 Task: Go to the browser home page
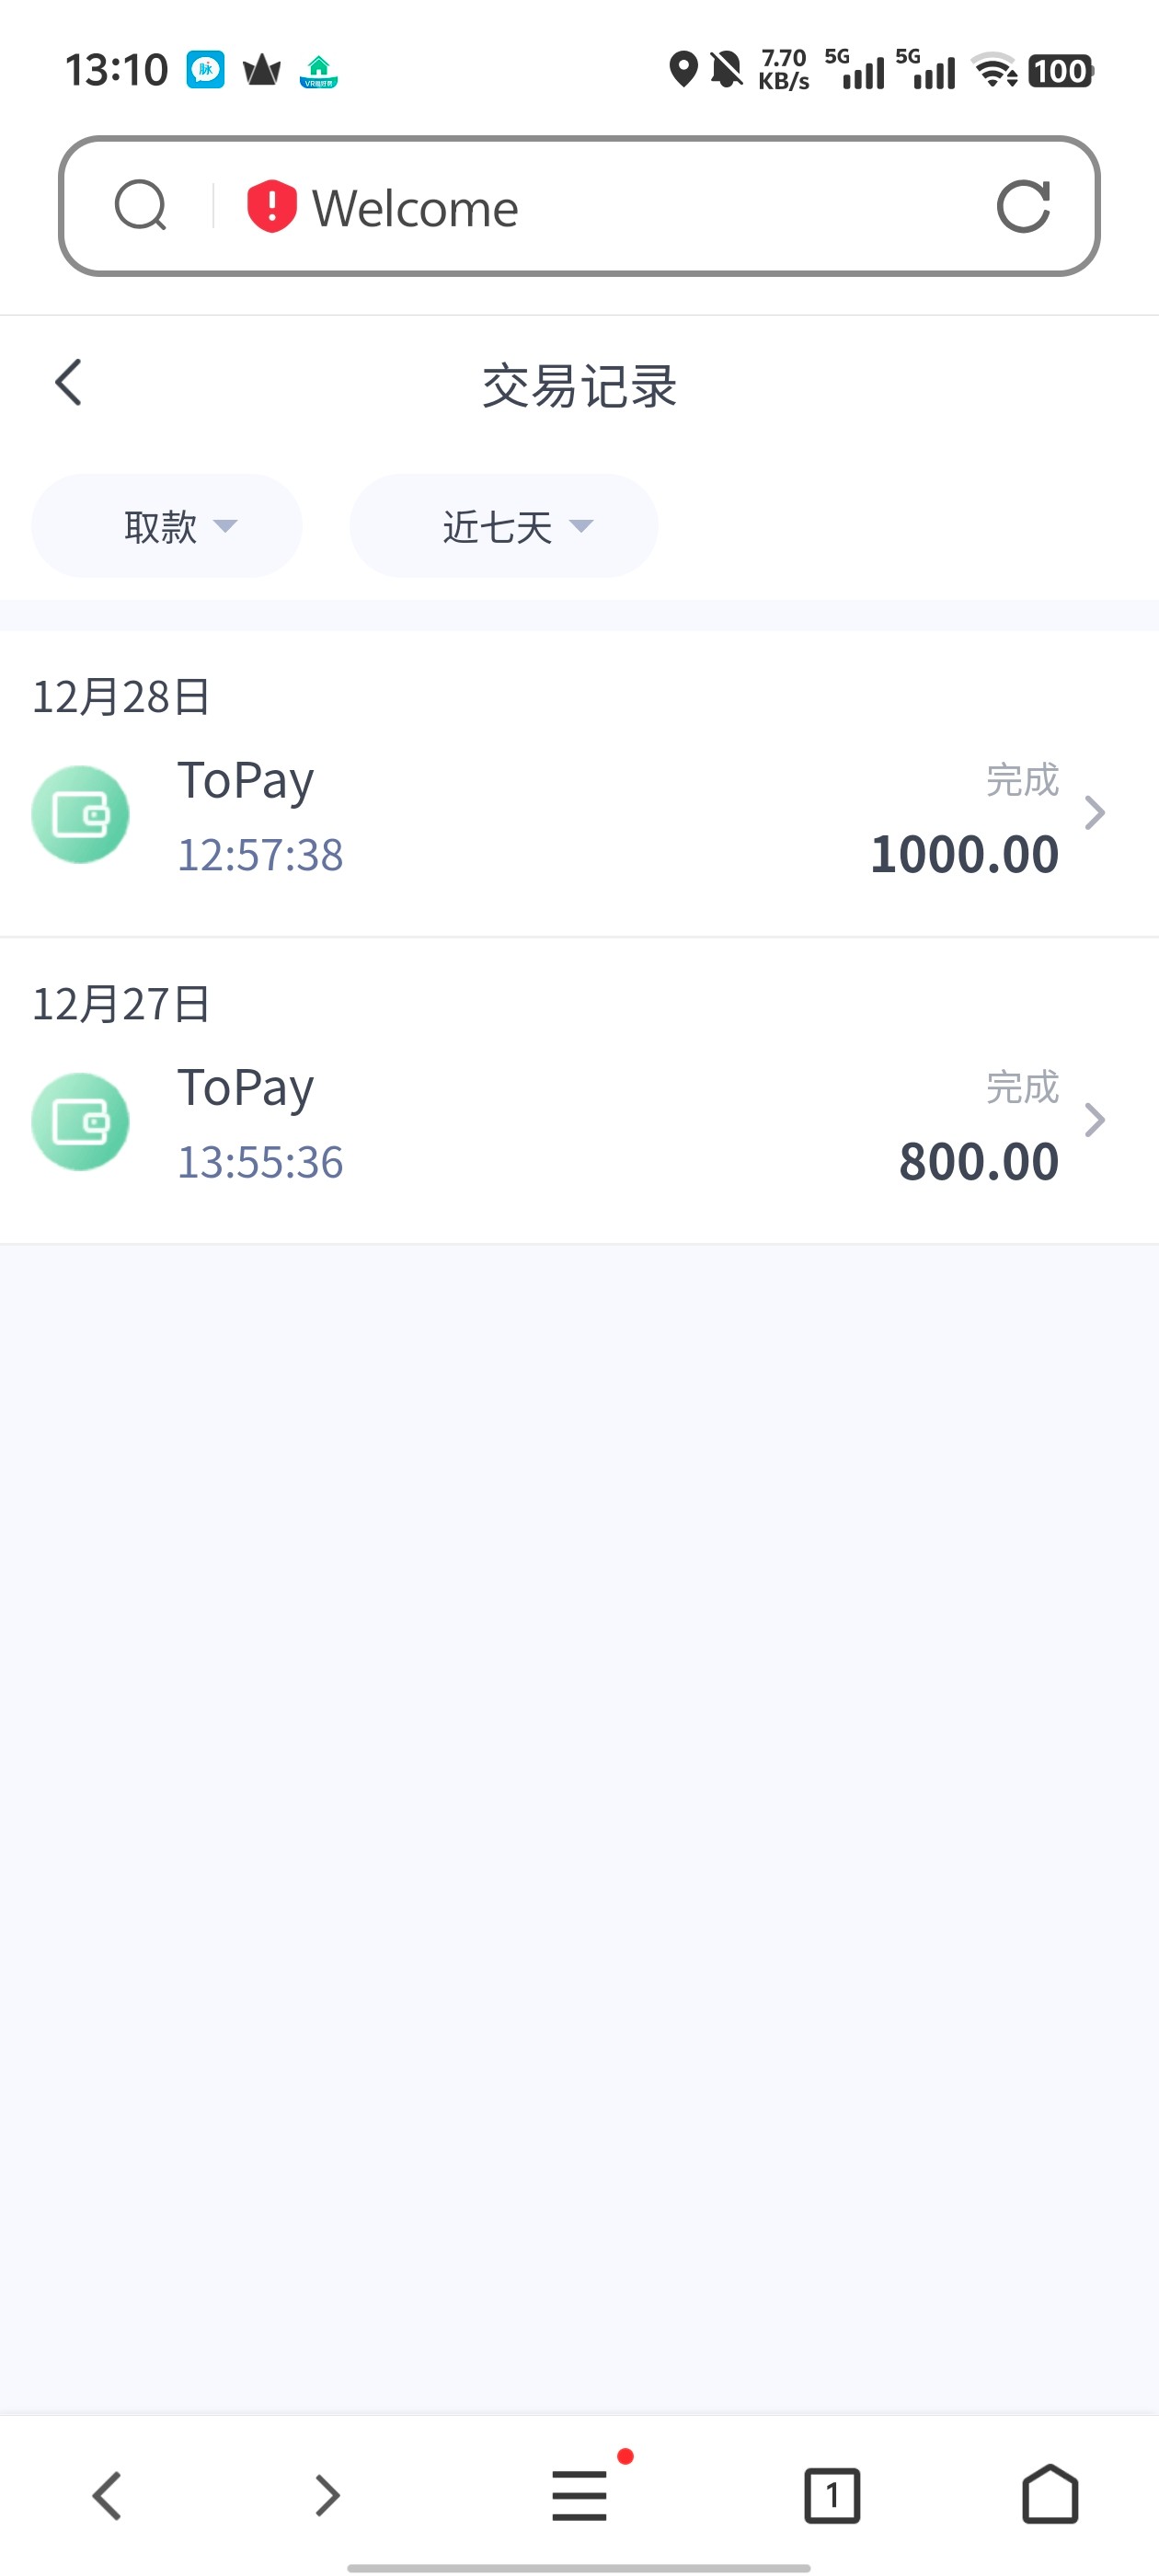1049,2494
